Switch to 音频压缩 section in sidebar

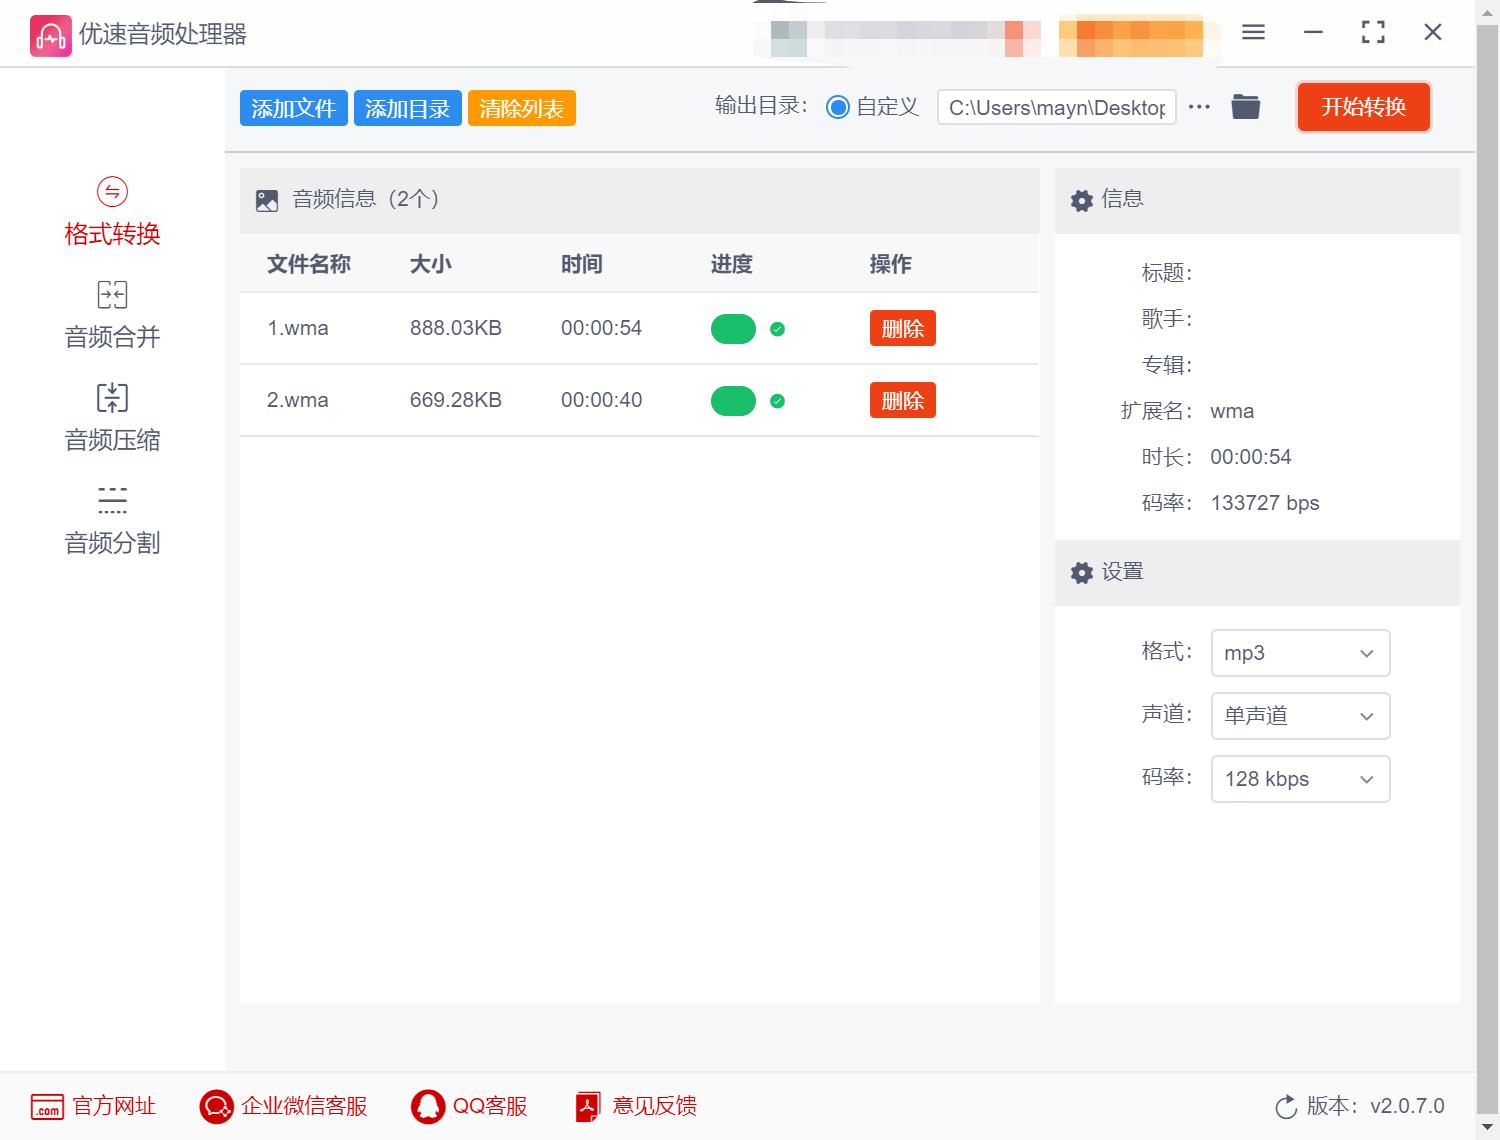(111, 440)
